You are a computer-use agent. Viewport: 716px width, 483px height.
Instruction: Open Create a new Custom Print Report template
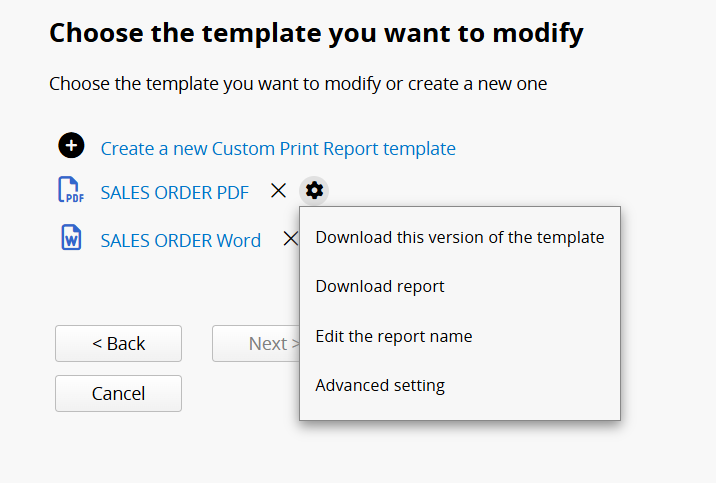pyautogui.click(x=278, y=149)
